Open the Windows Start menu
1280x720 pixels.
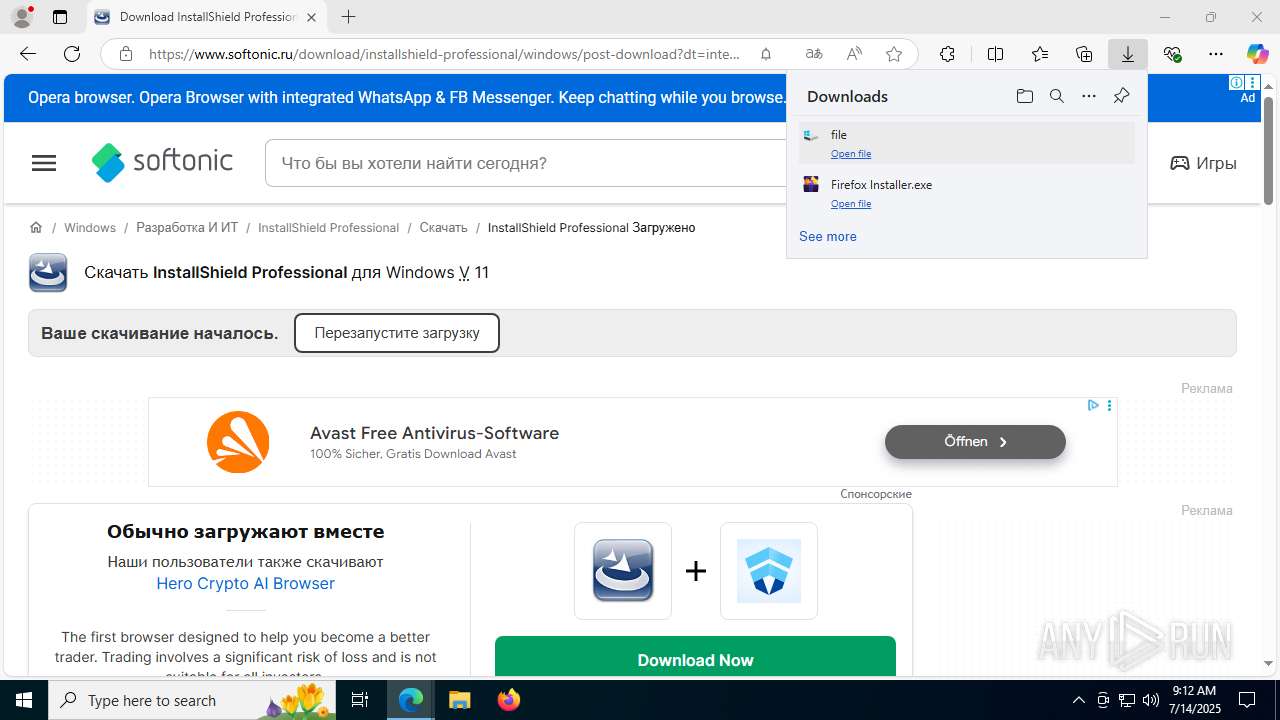pyautogui.click(x=24, y=700)
